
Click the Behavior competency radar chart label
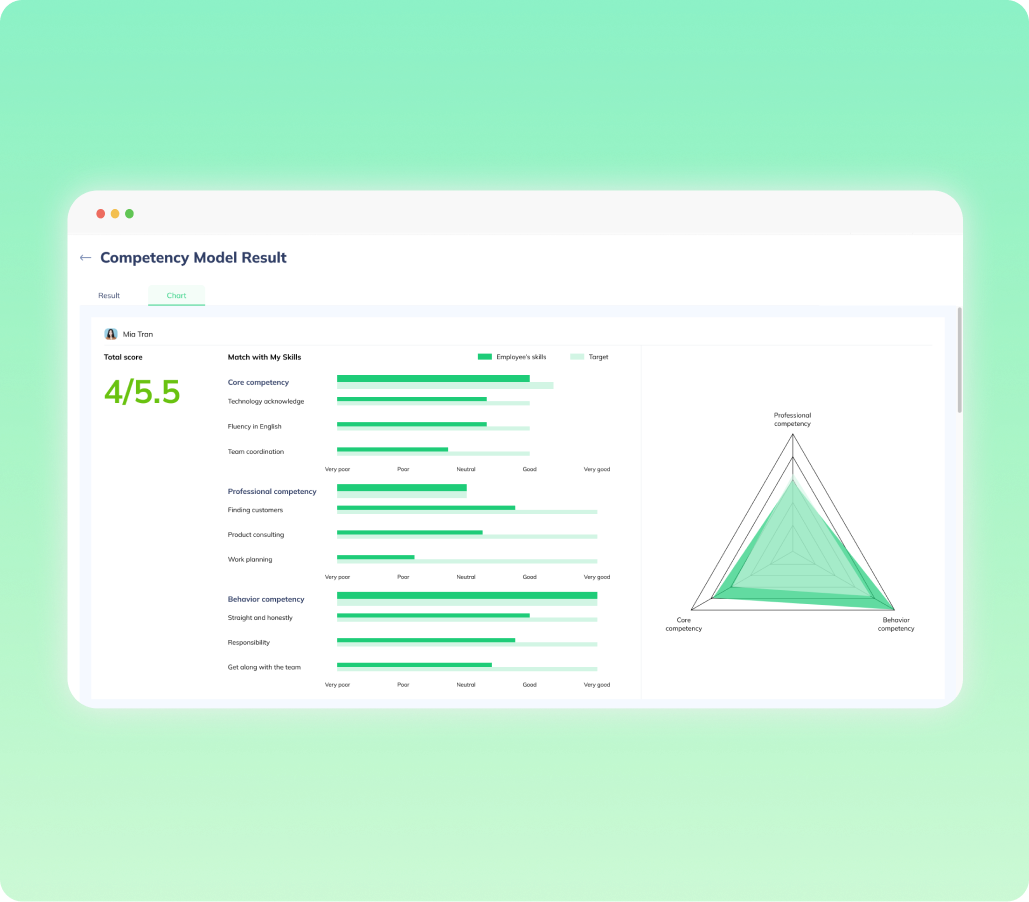click(x=896, y=624)
